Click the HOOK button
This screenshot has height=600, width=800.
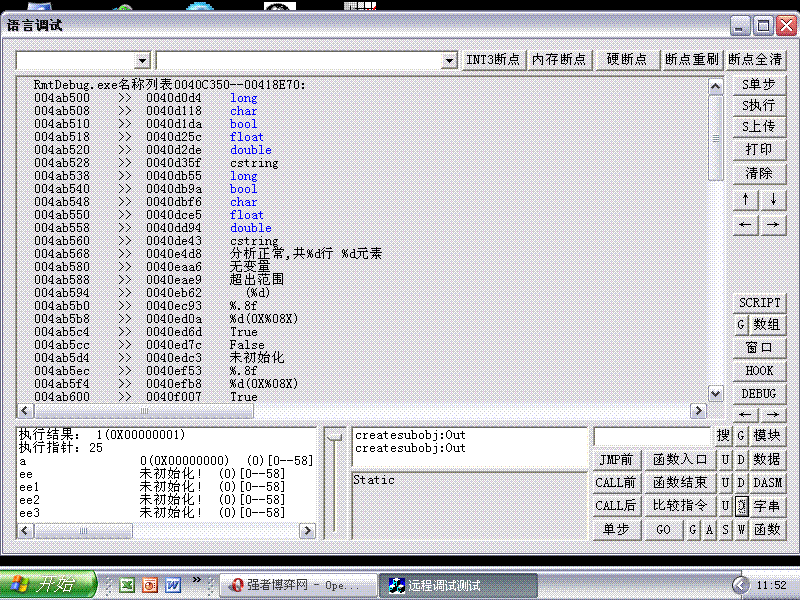coord(759,371)
